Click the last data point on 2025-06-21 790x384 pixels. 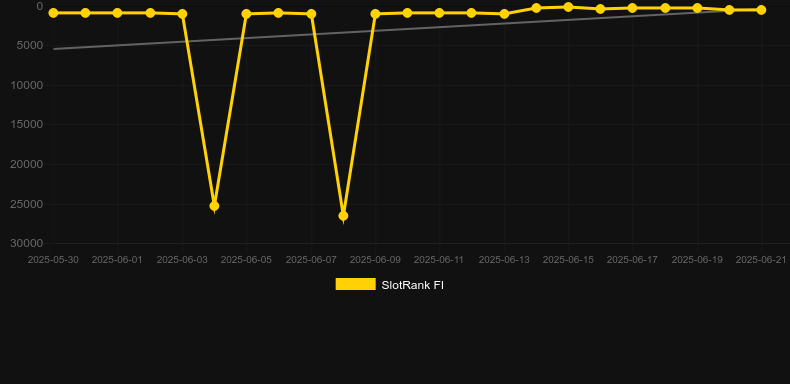coord(761,10)
